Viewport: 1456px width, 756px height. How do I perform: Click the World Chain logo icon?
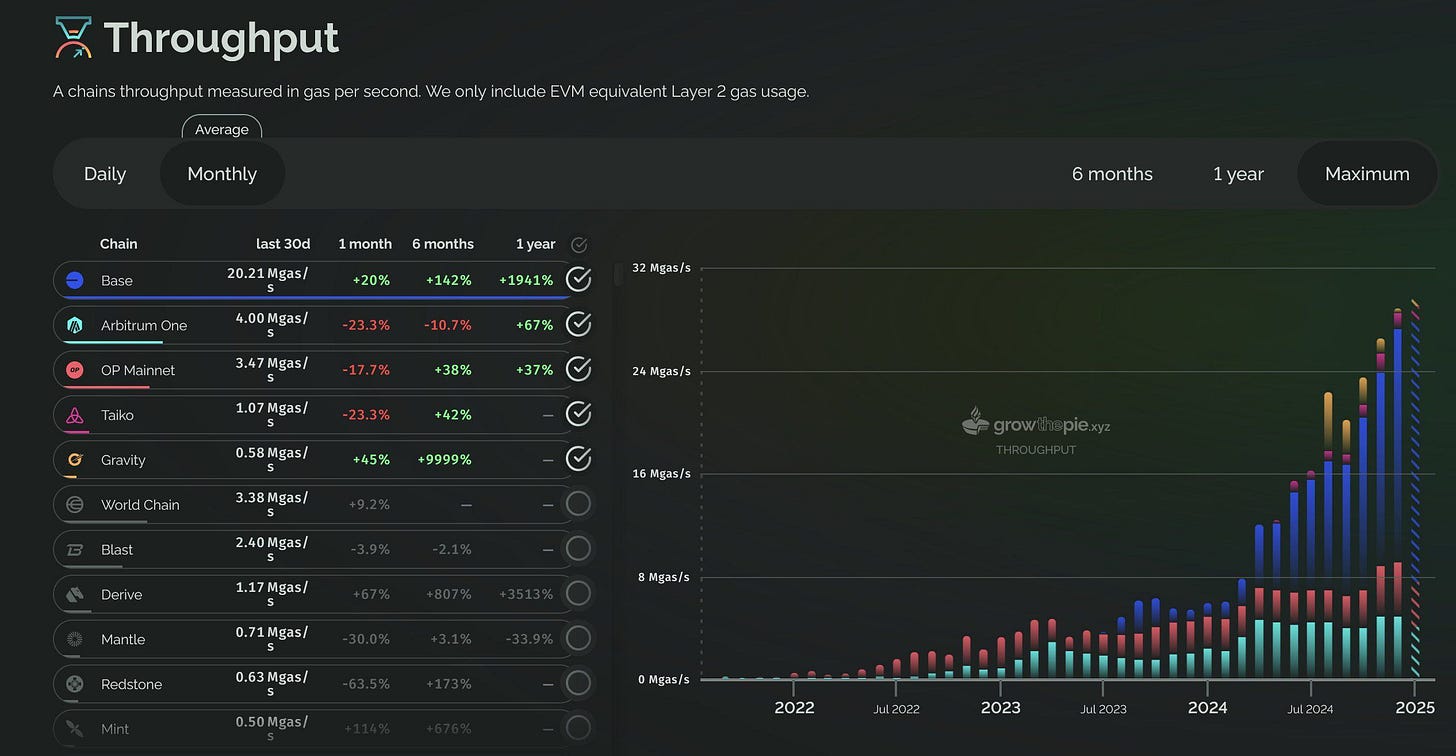[74, 505]
